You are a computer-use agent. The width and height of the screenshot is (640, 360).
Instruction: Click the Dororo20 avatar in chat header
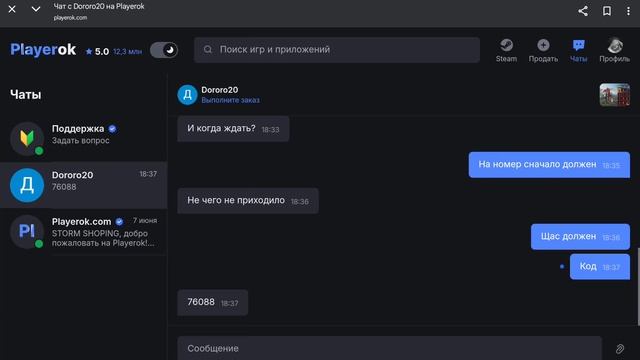pyautogui.click(x=187, y=95)
